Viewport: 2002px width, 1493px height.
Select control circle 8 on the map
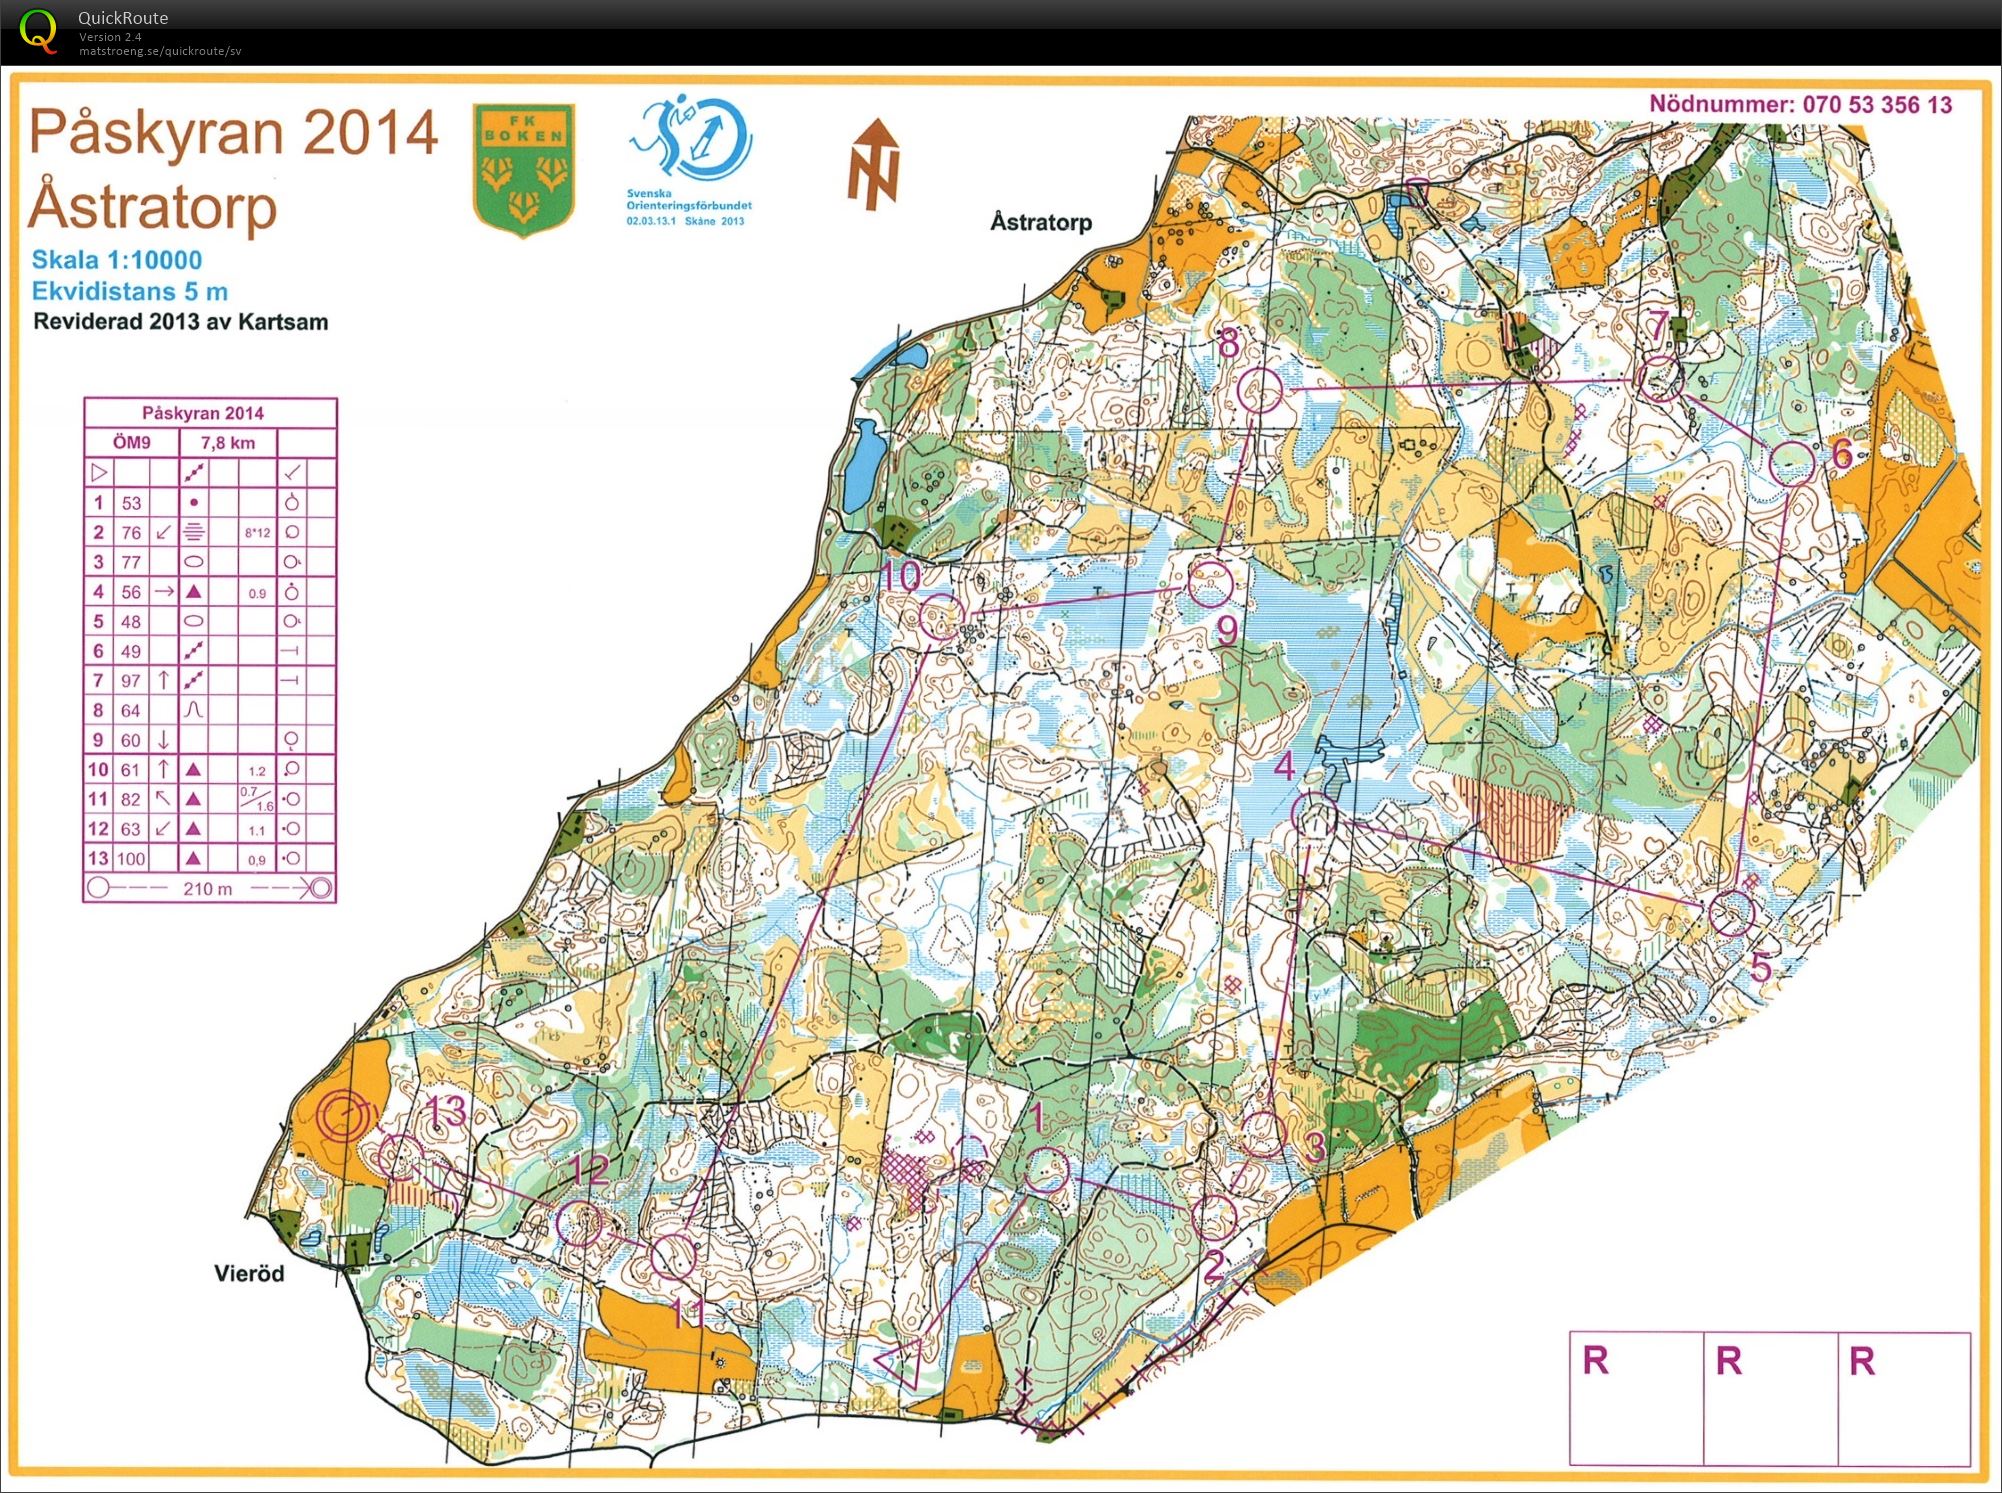click(x=1260, y=390)
